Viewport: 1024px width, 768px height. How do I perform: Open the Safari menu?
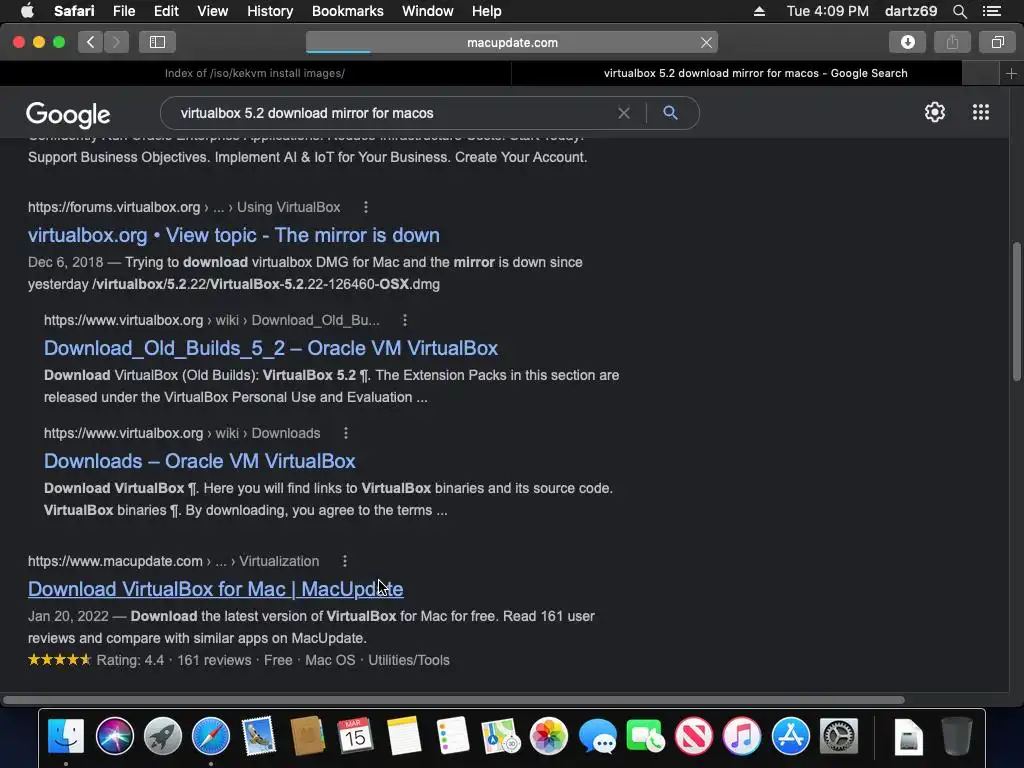[74, 11]
